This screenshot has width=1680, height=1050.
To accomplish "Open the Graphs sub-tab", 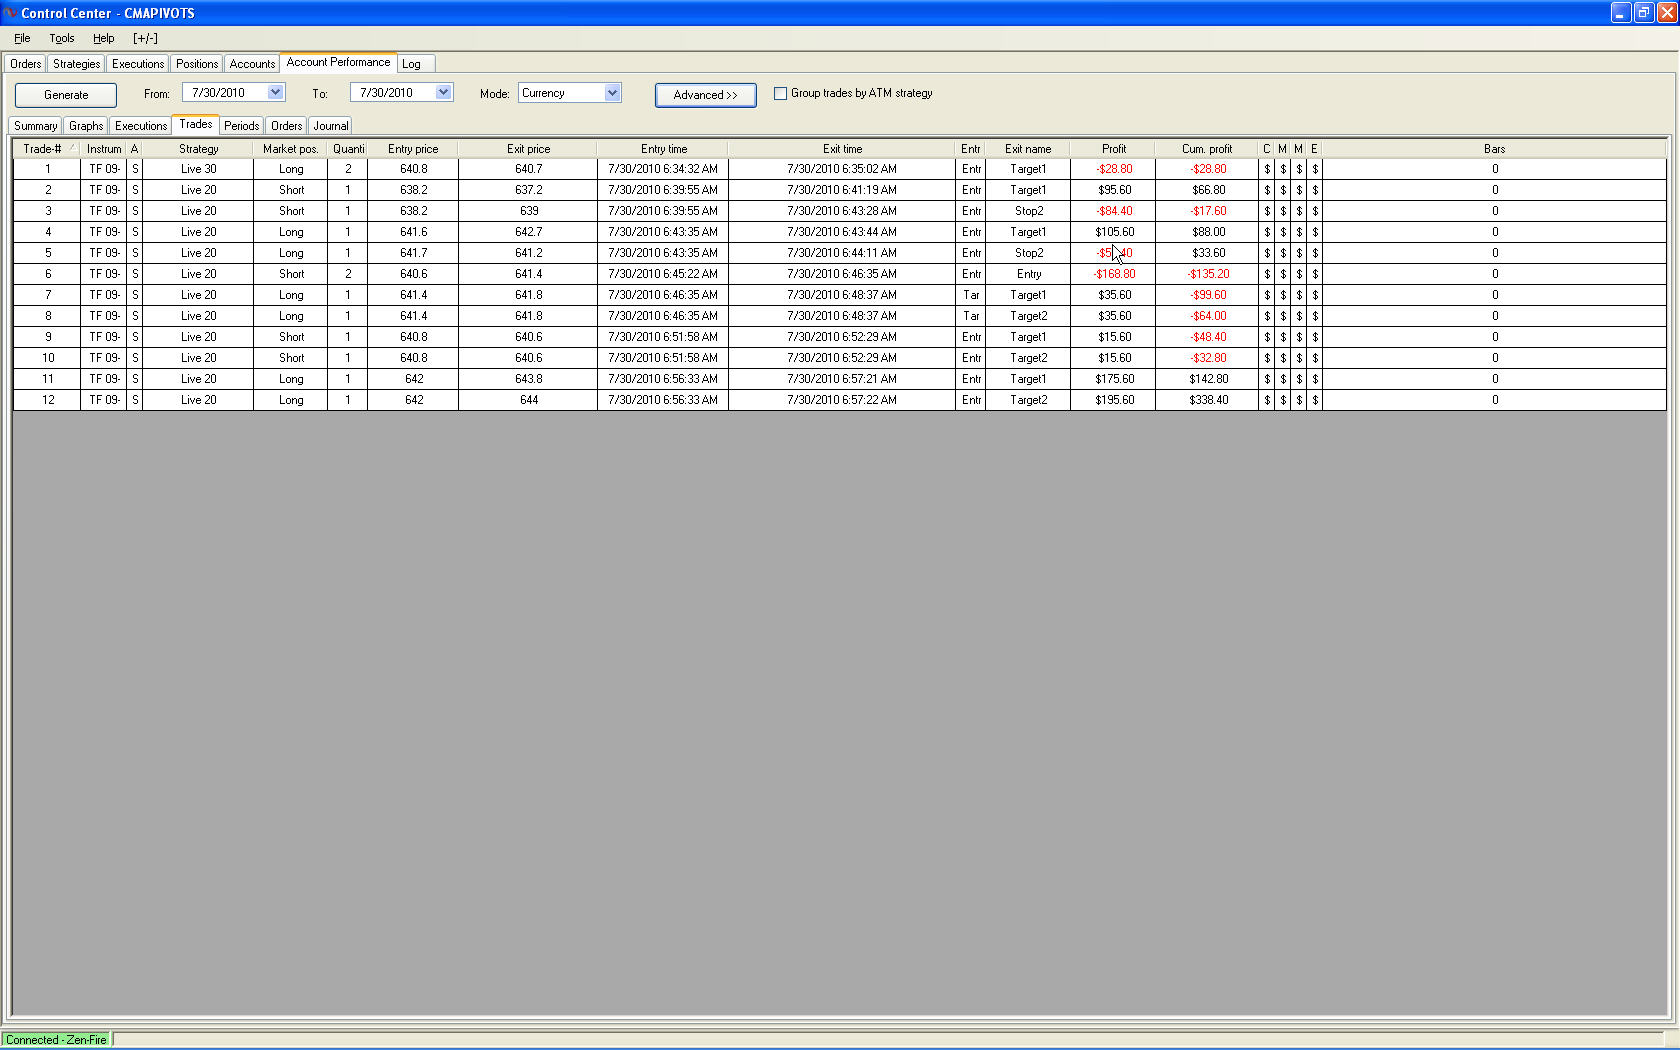I will 86,126.
